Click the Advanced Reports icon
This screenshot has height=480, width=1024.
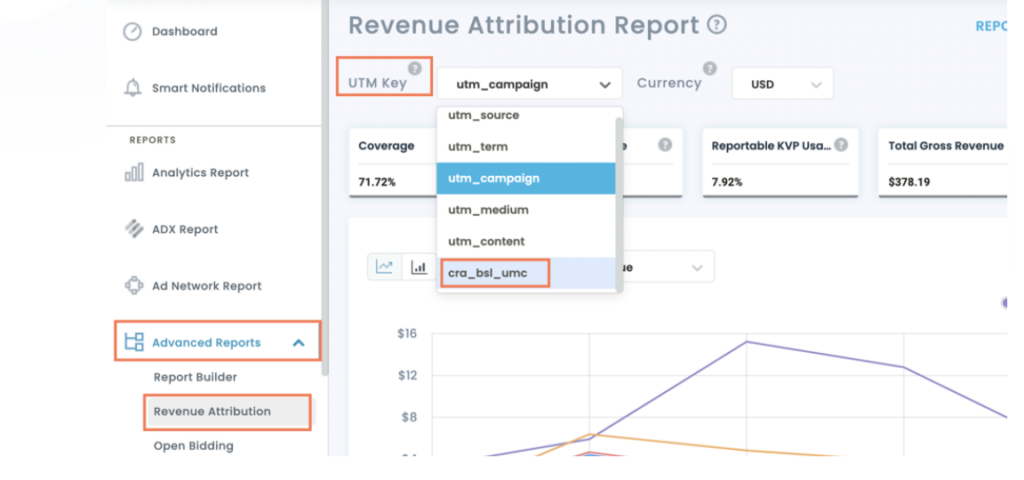133,343
